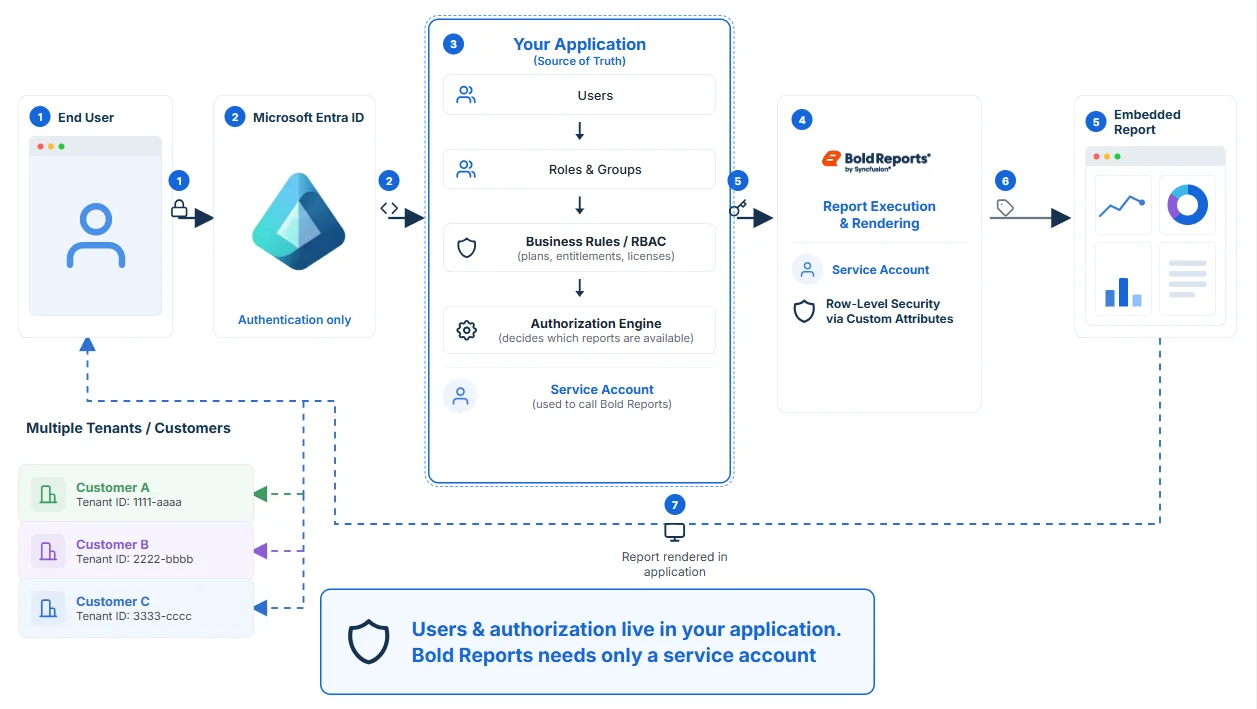Click the "Microsoft Entra ID" heading
Screen dimensions: 1257x709
coord(308,117)
